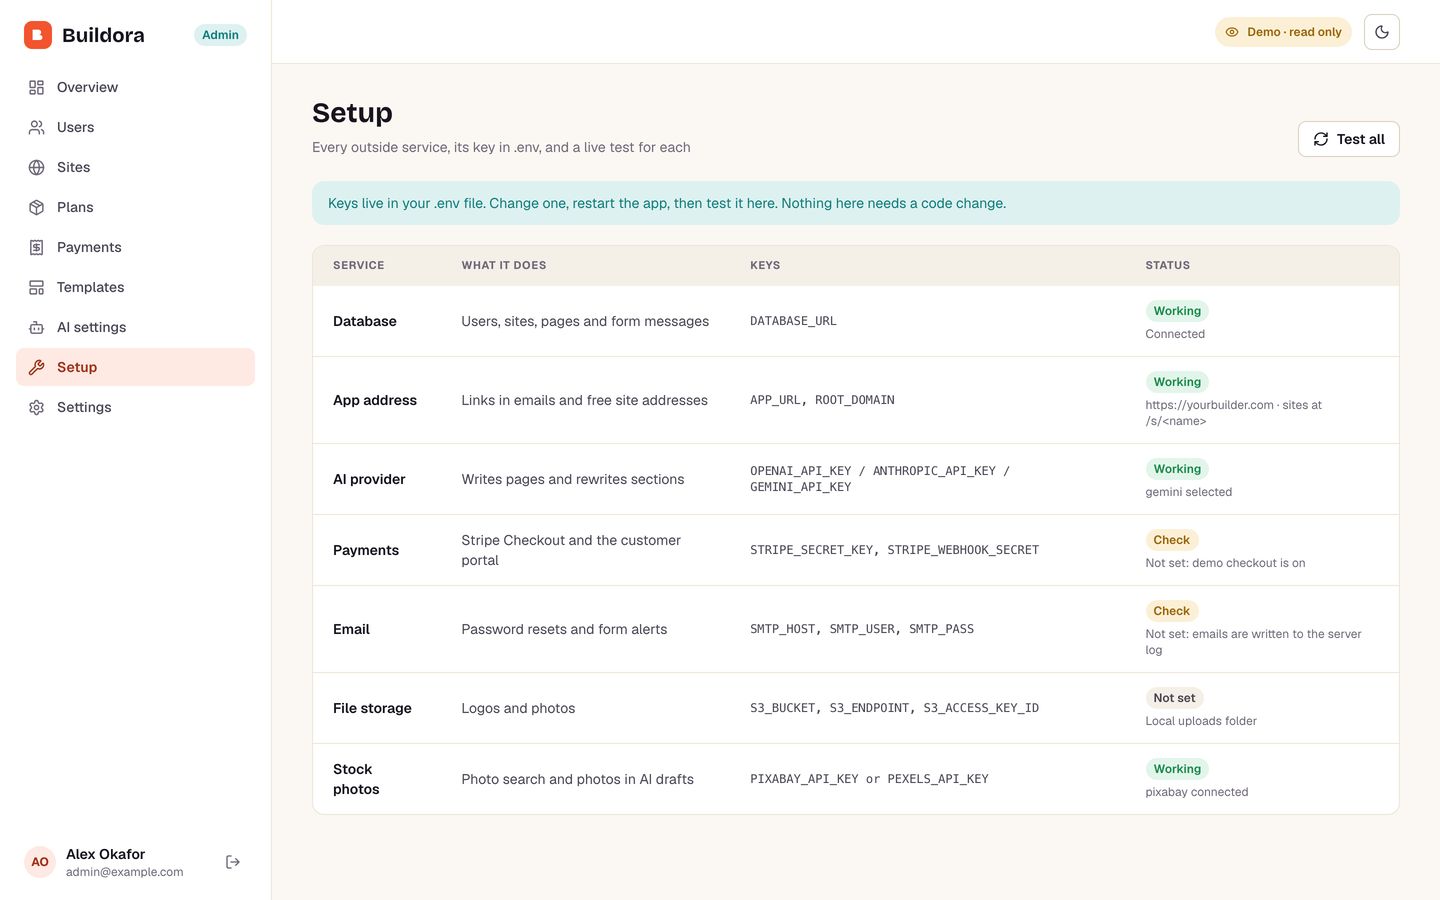Click the Alex Okafor user name
Image resolution: width=1440 pixels, height=900 pixels.
click(x=105, y=854)
